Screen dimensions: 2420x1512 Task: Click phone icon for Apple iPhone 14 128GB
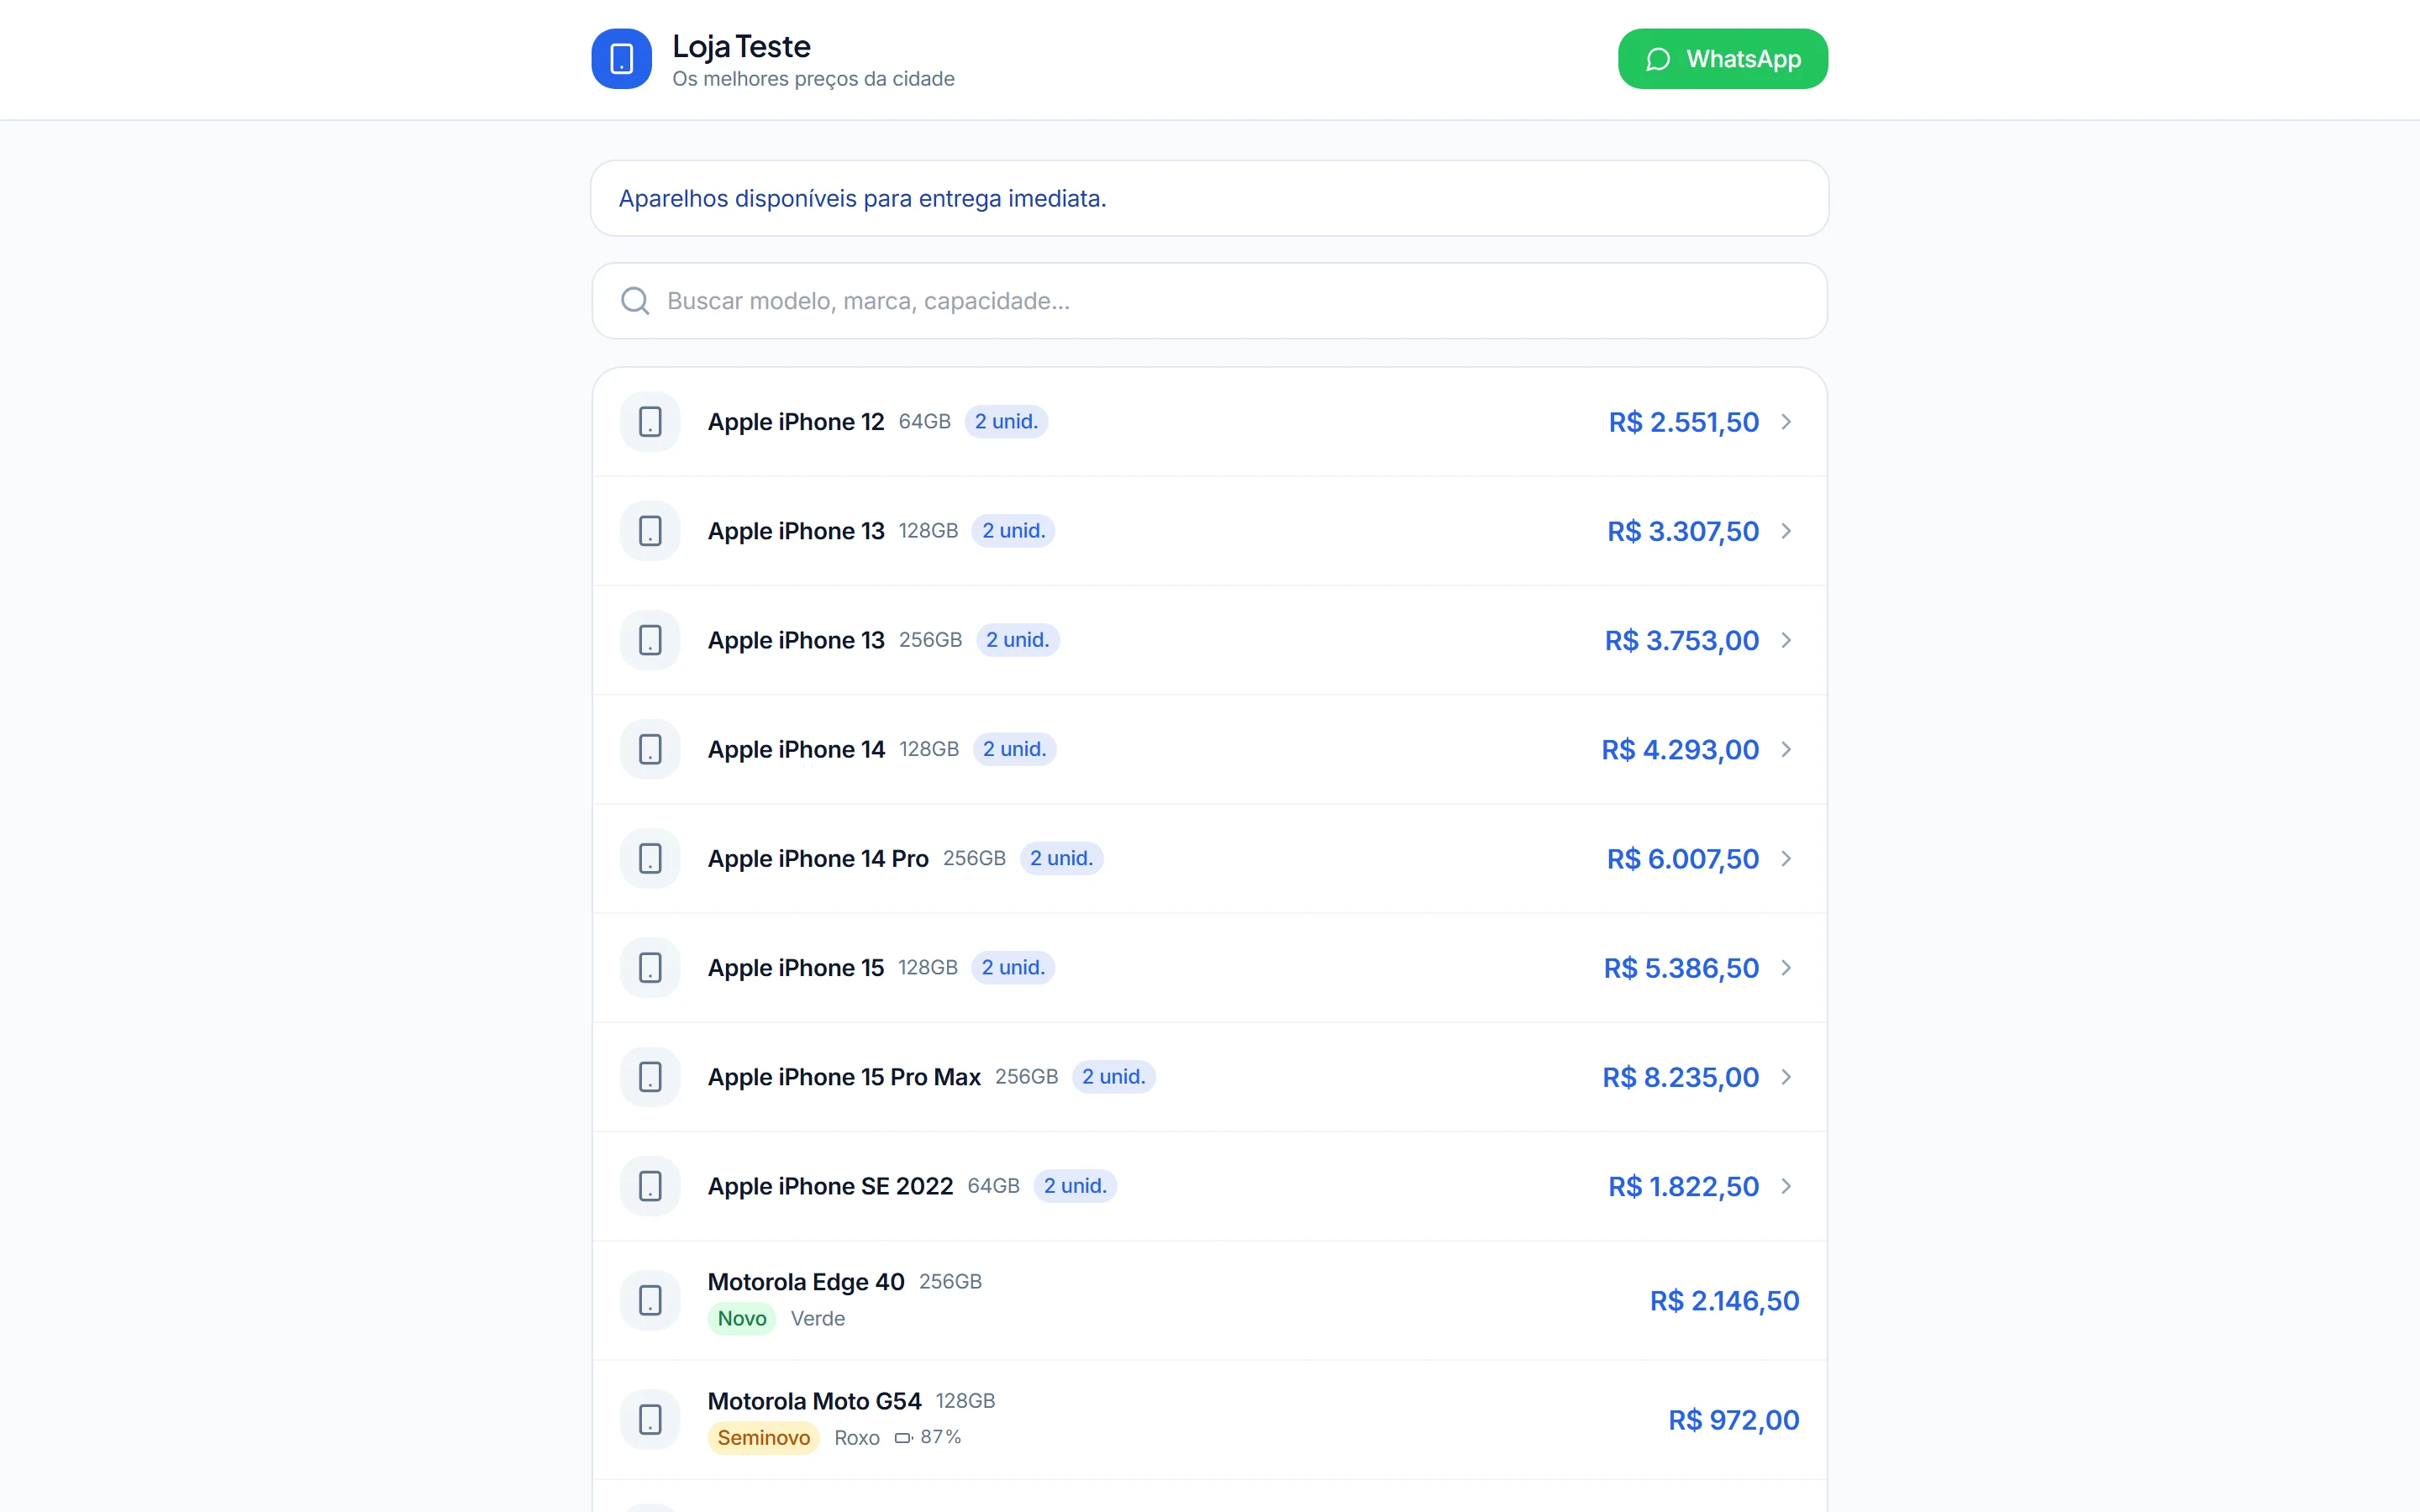(x=650, y=749)
